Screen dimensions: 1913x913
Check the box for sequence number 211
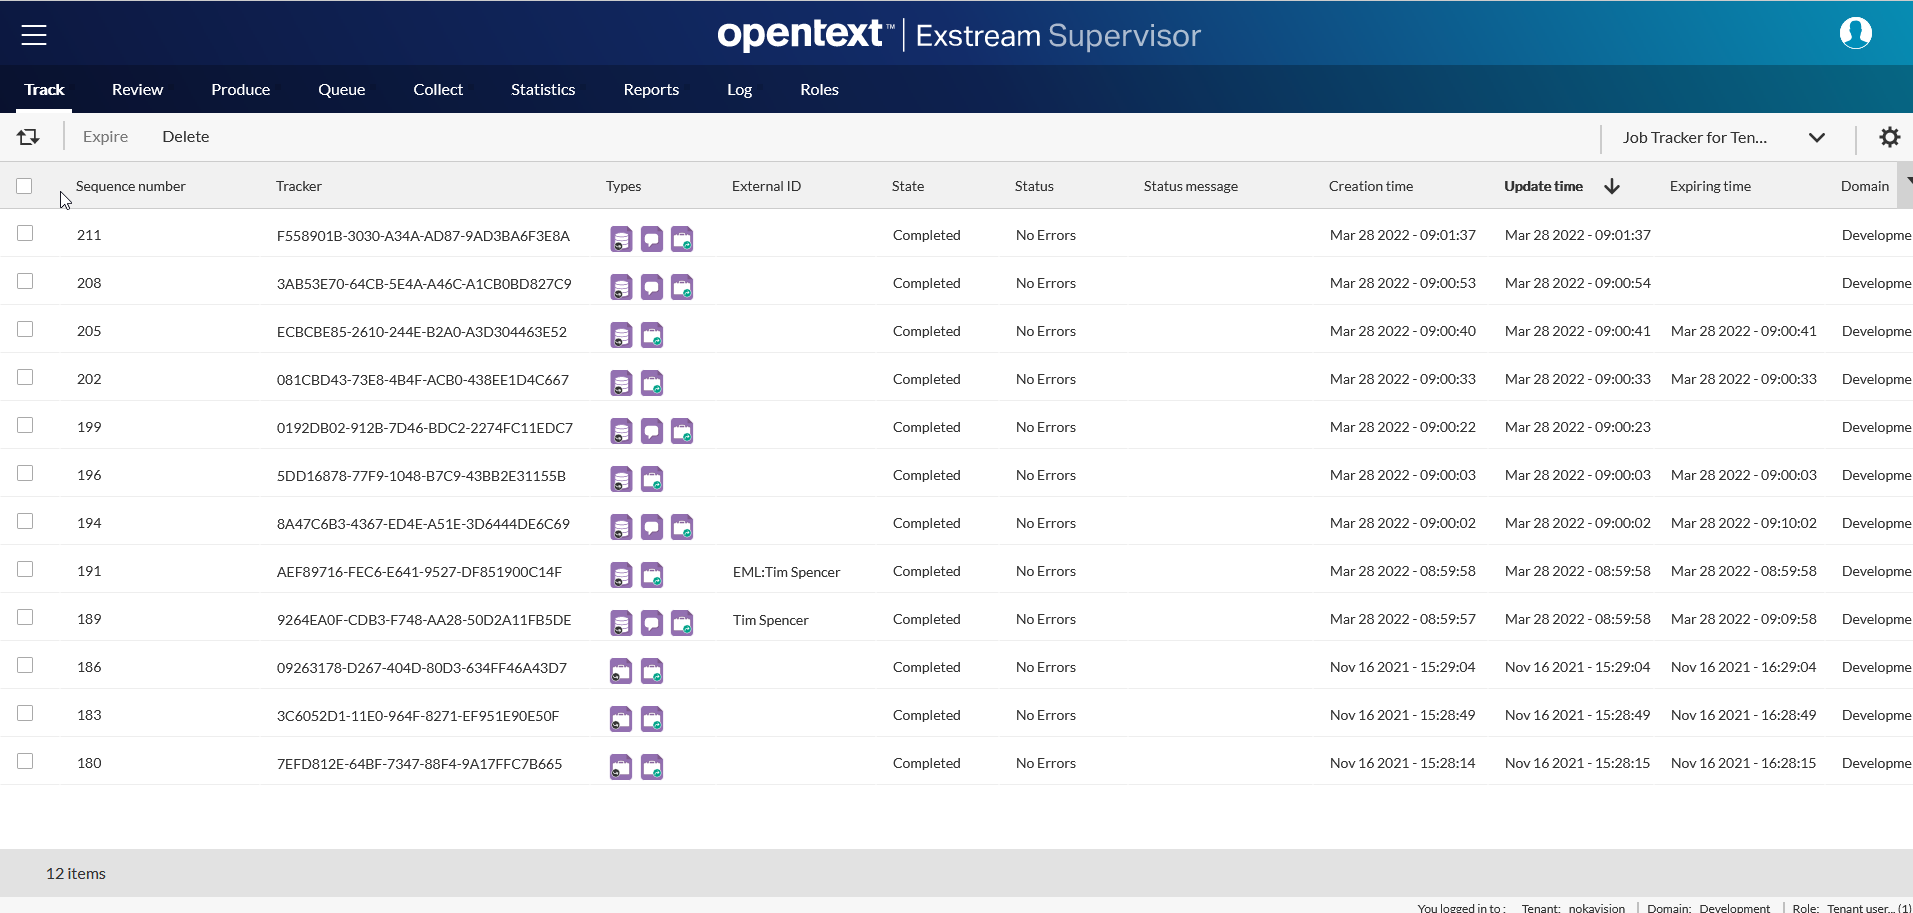25,234
